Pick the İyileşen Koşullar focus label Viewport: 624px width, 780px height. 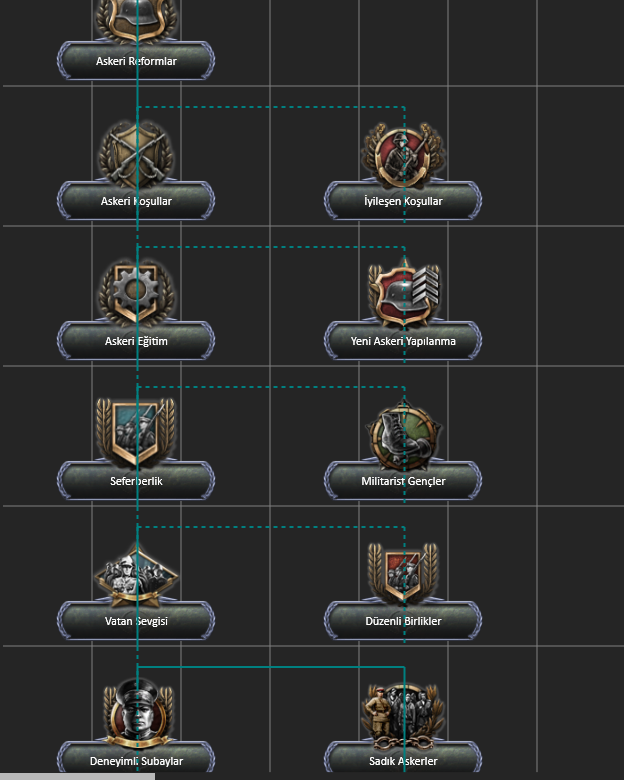tap(403, 201)
